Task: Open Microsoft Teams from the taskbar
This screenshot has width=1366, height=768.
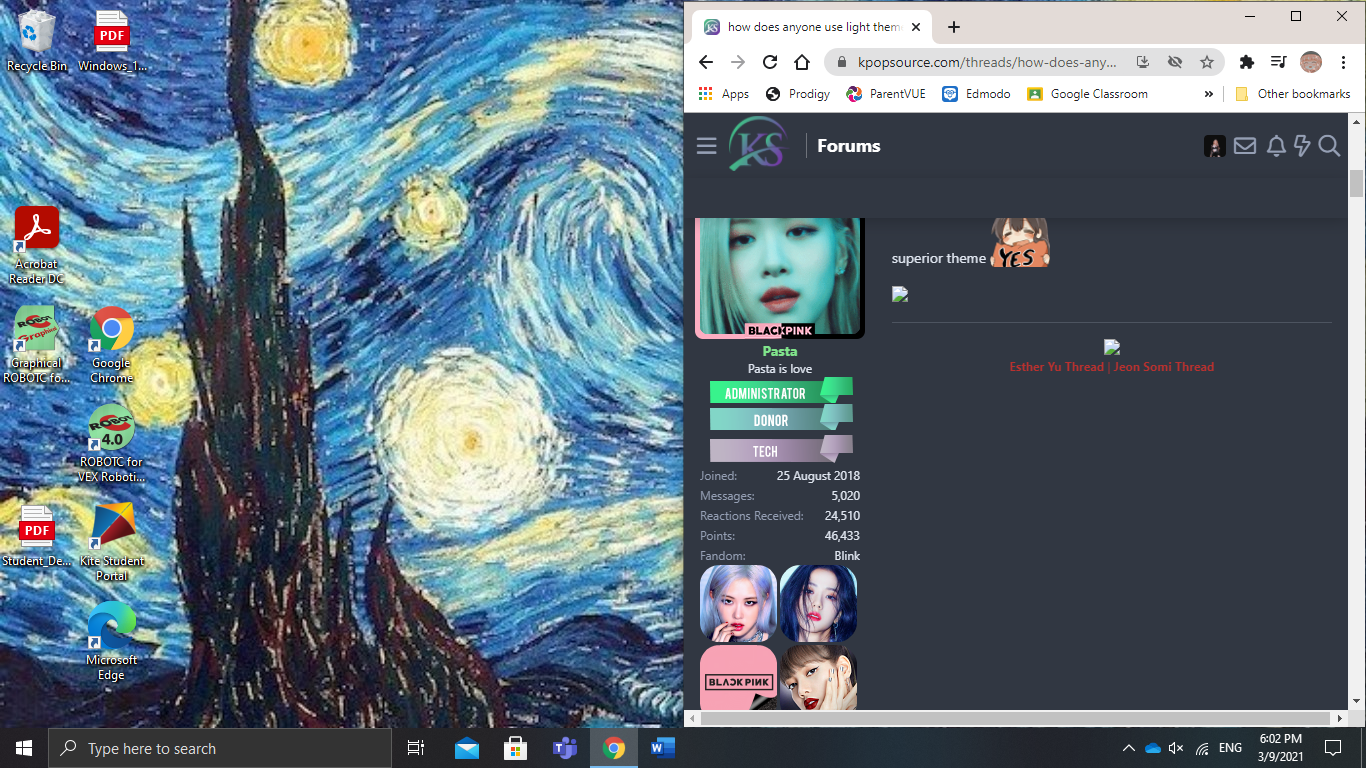Action: (x=565, y=748)
